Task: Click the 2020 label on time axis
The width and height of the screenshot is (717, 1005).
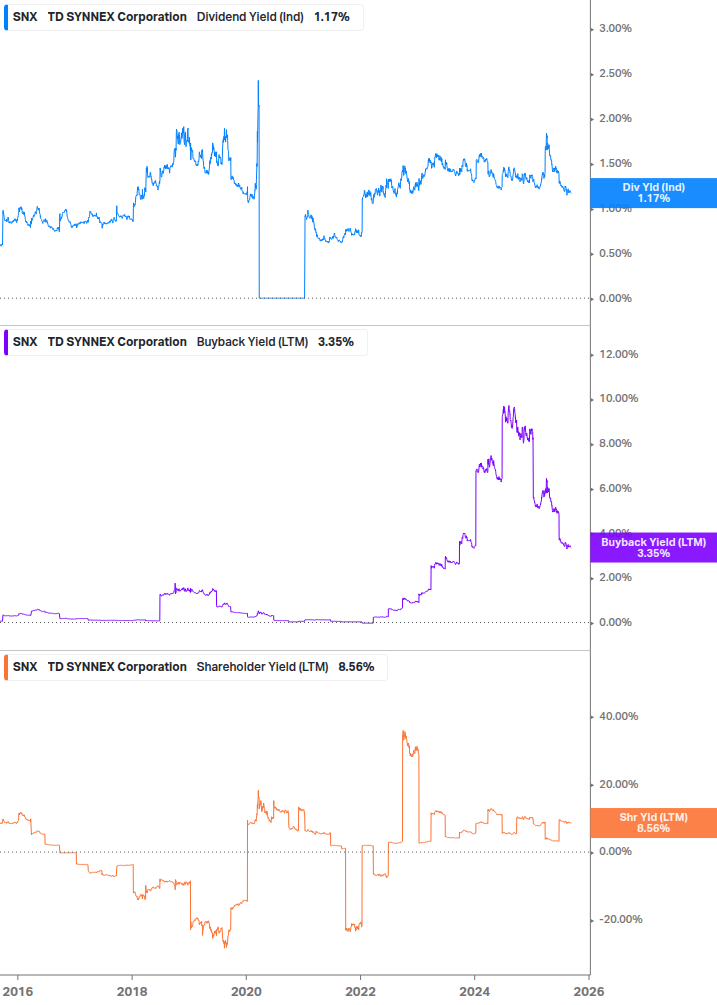Action: (246, 992)
